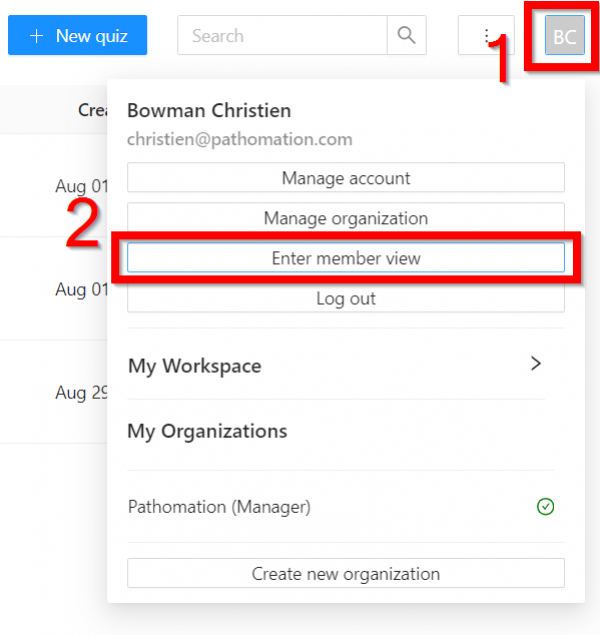Screen dimensions: 600x635
Task: Click the Create new organization button
Action: point(346,574)
